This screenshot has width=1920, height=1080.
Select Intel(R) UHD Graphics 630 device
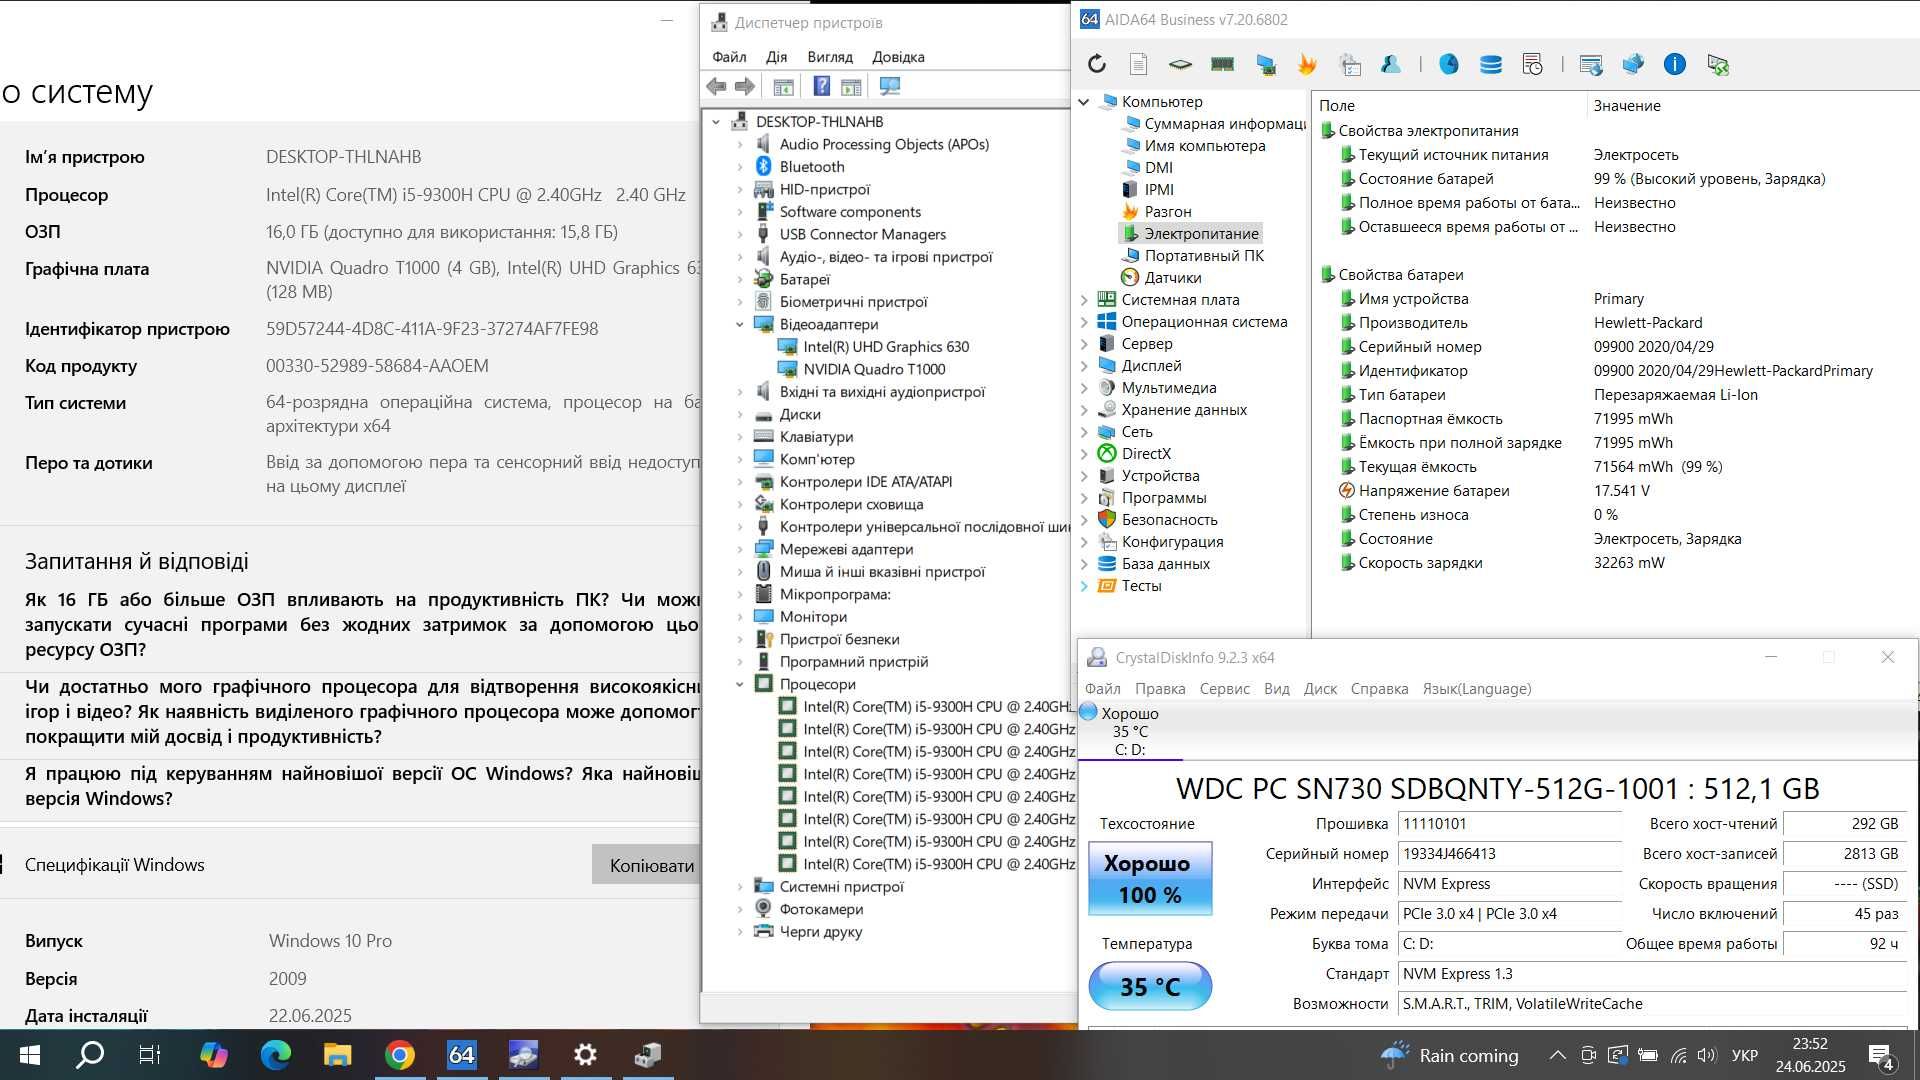tap(886, 347)
